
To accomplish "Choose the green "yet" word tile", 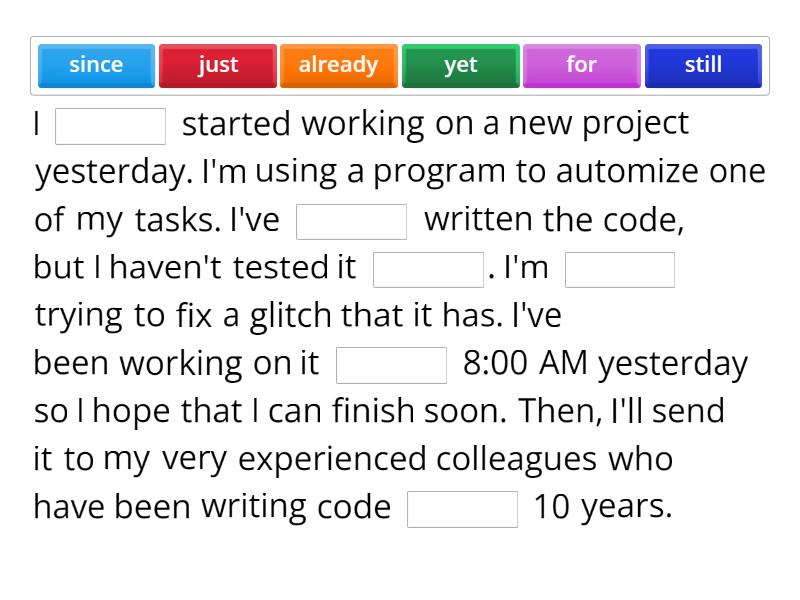I will click(460, 65).
